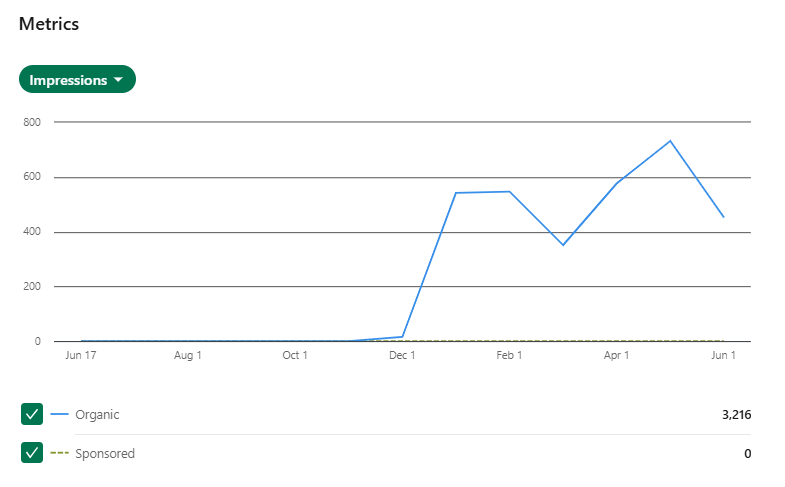Click the Jun 17 axis label

pos(81,355)
